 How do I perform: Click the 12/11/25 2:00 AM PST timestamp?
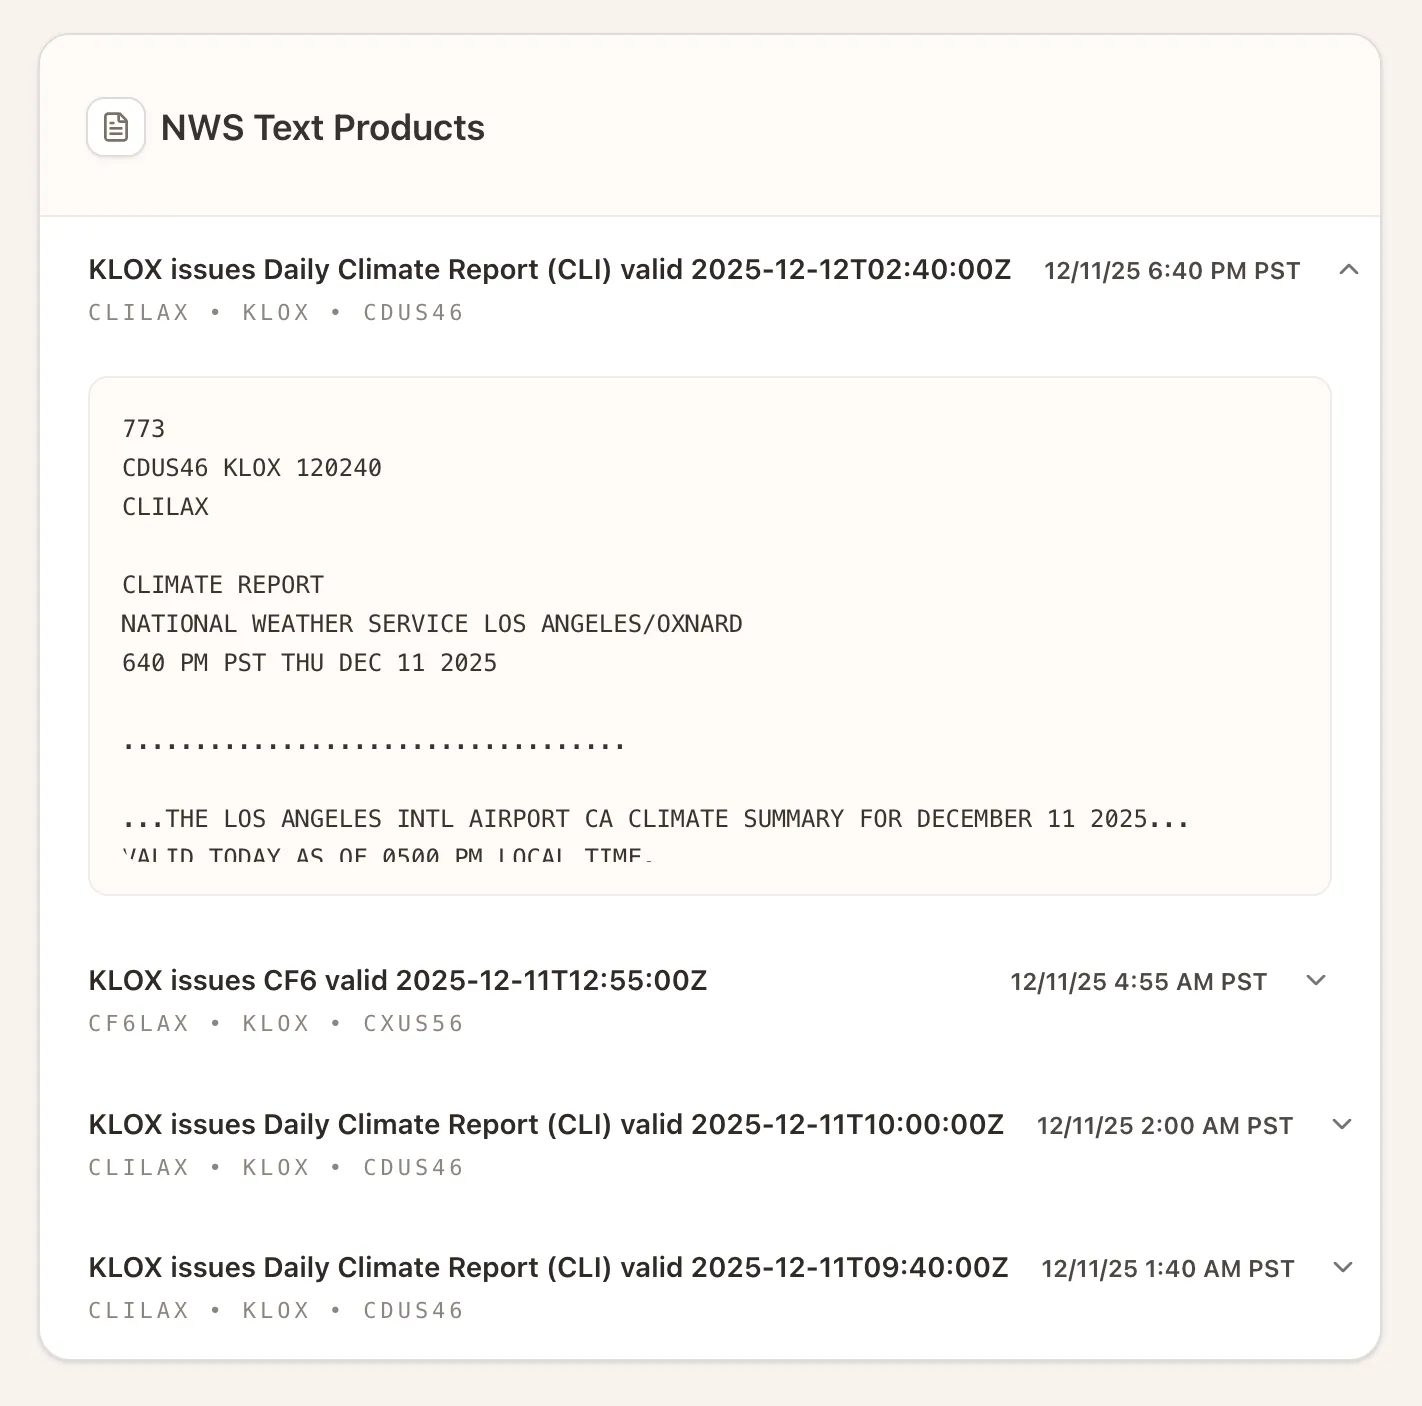point(1164,1126)
